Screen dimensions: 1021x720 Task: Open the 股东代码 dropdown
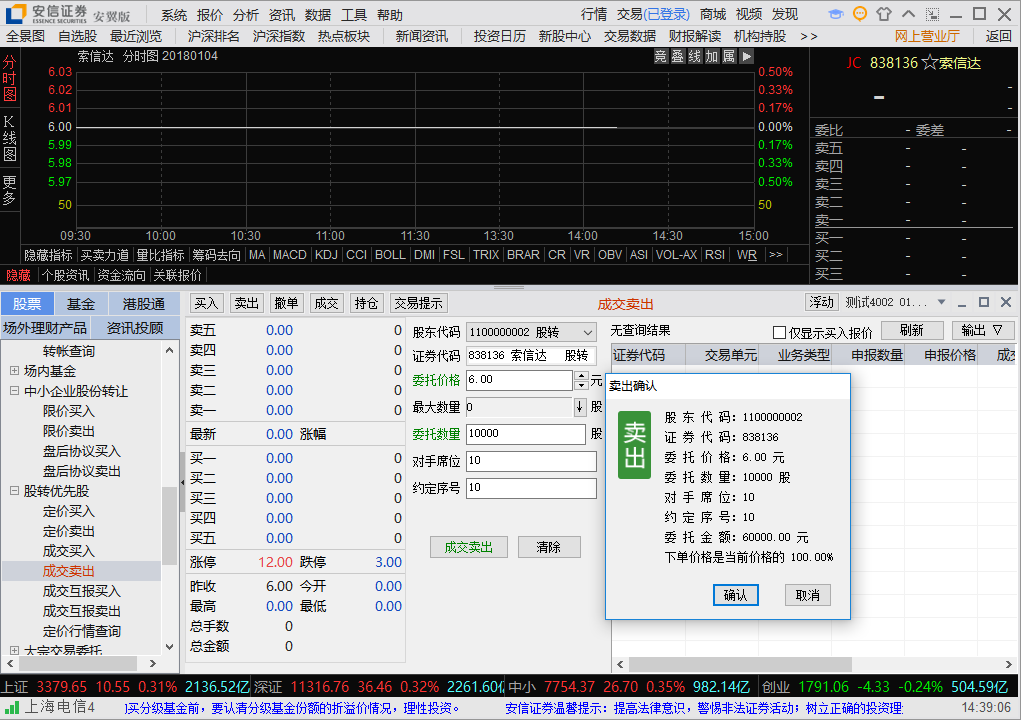(587, 333)
